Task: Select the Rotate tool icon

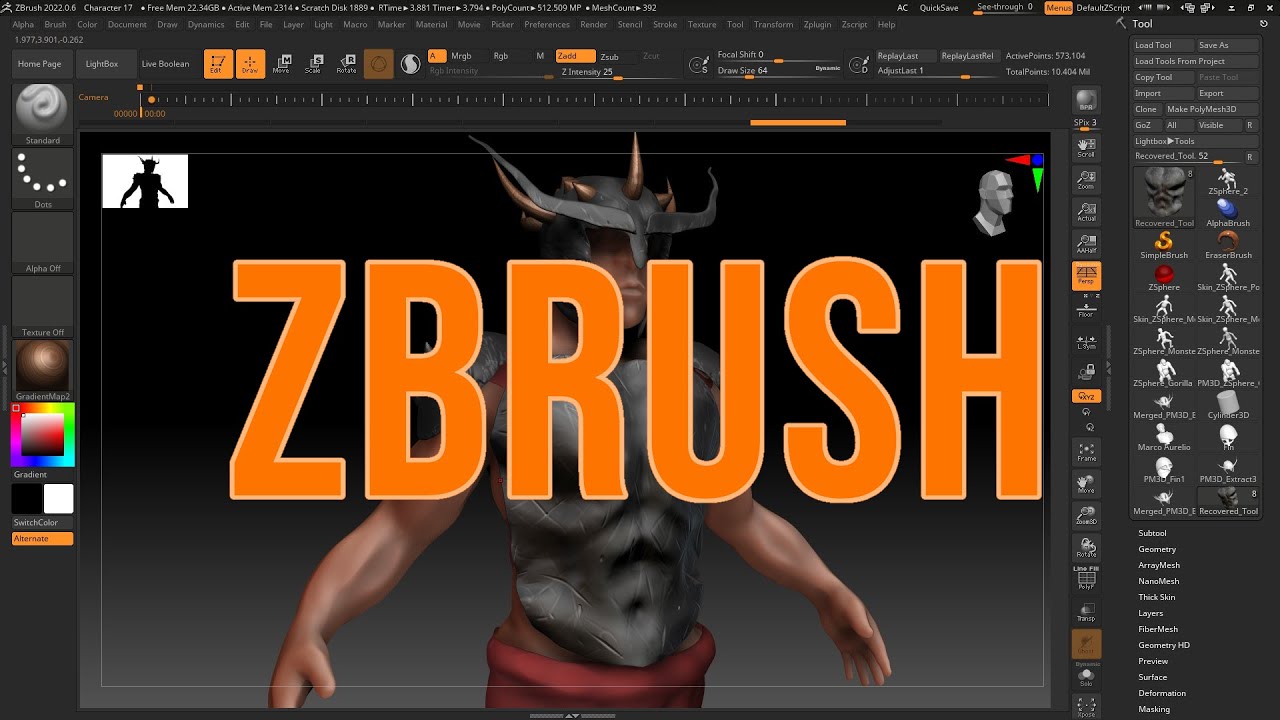Action: tap(347, 63)
